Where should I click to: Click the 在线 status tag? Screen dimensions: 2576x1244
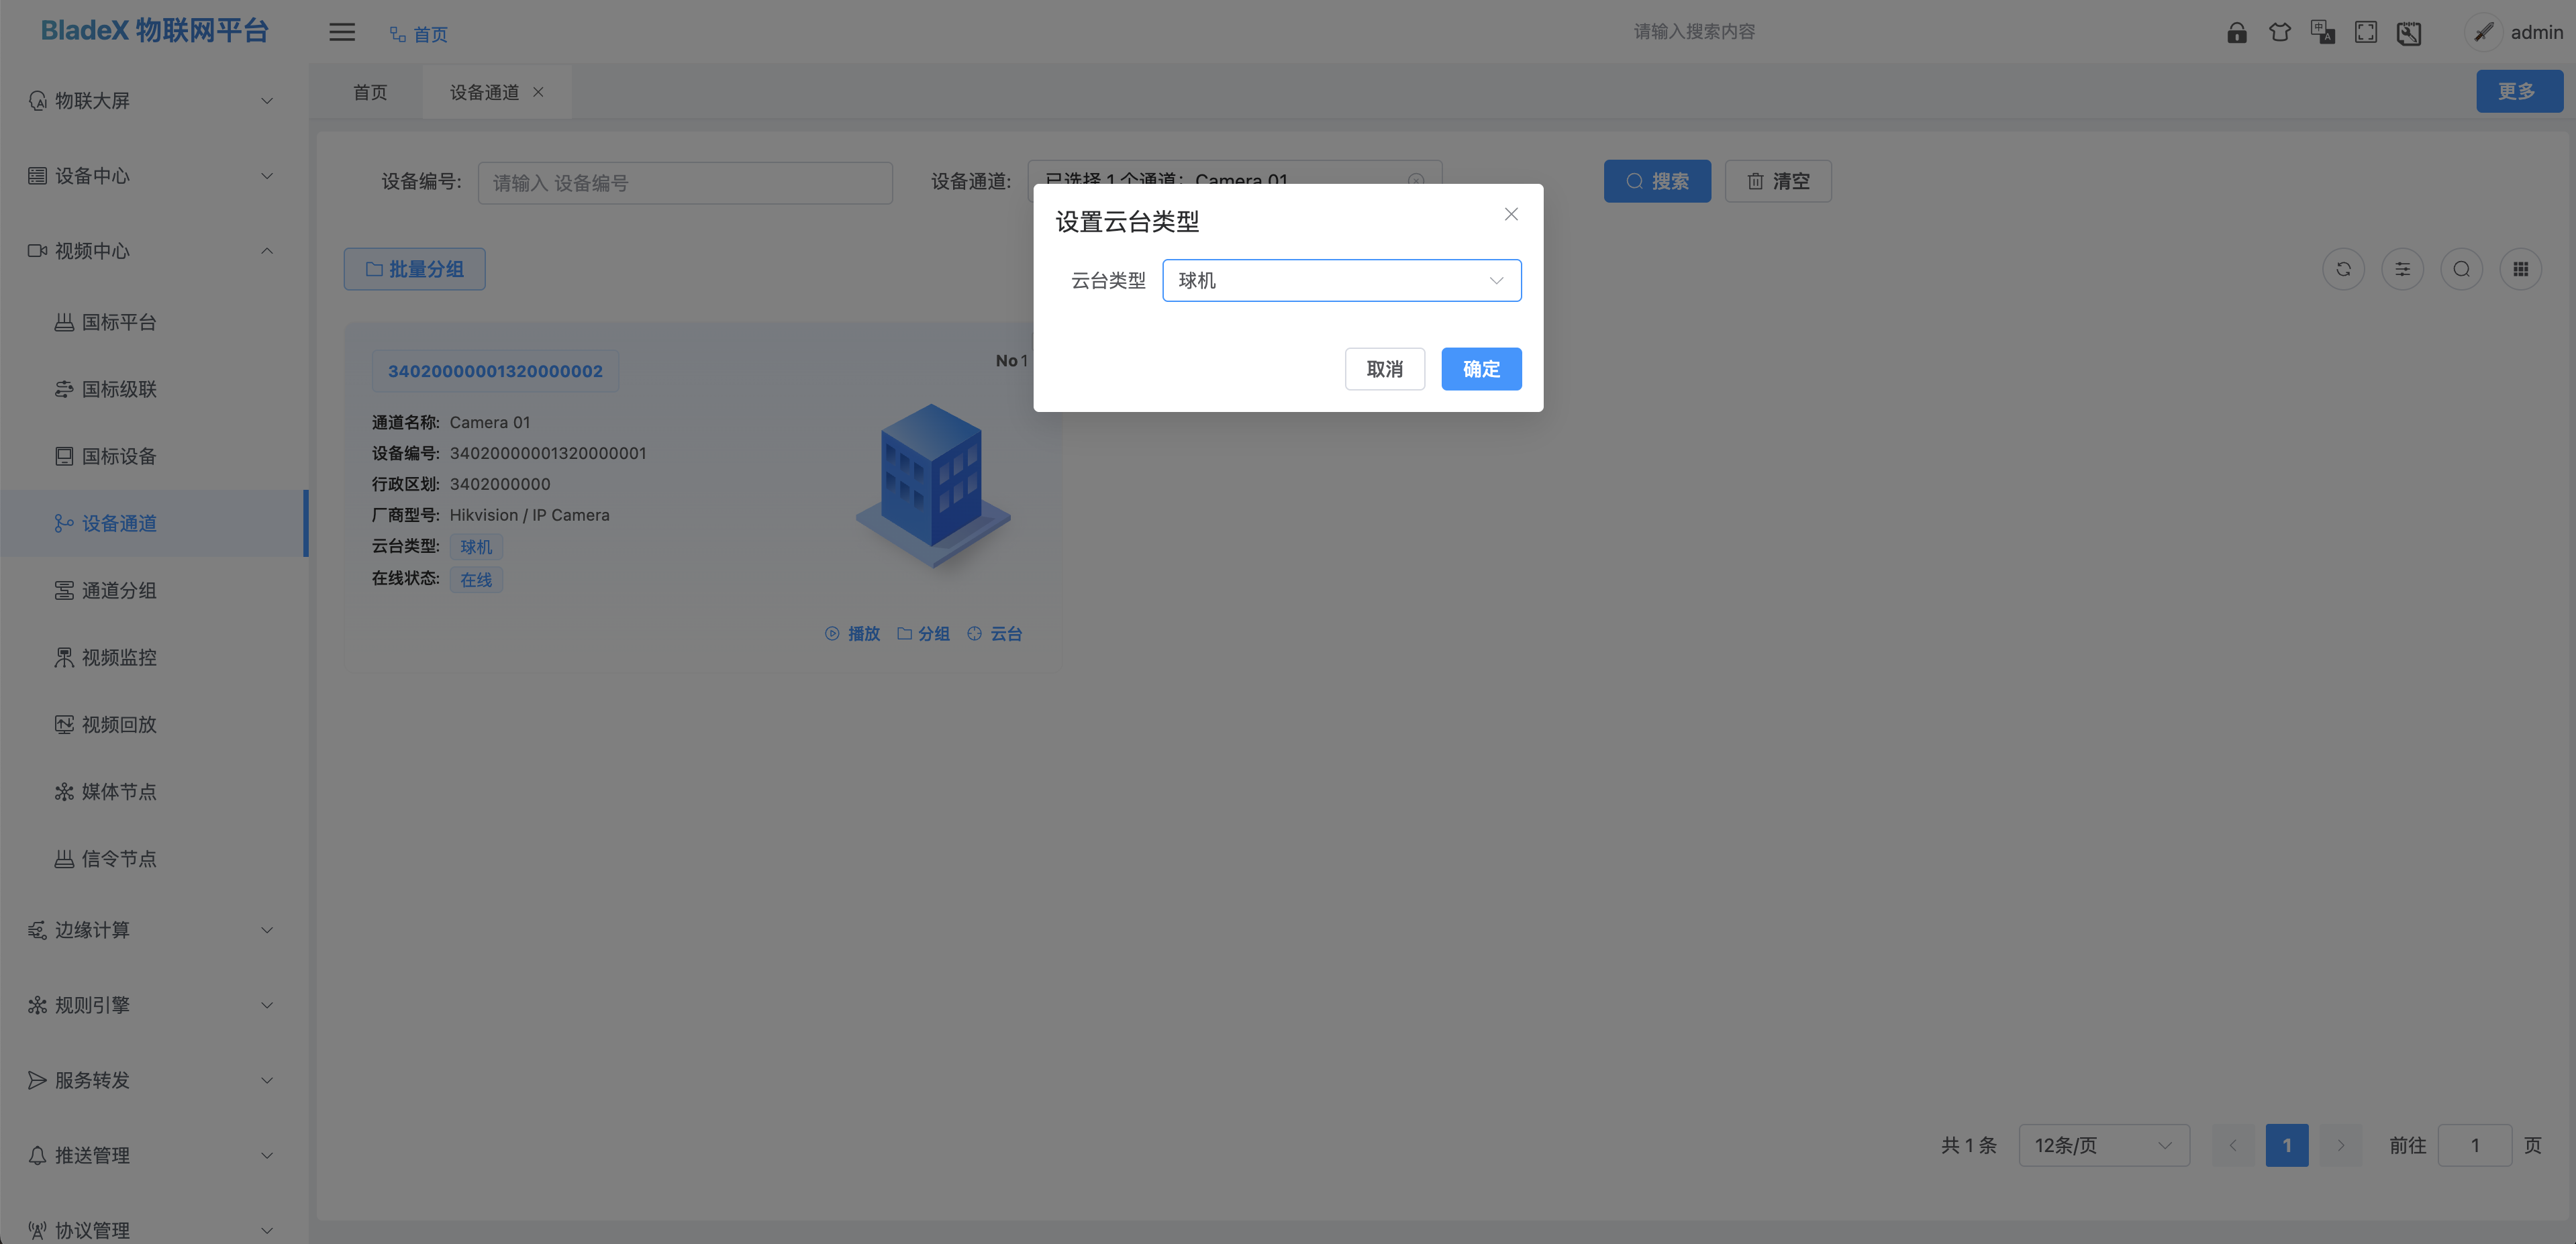[x=476, y=580]
